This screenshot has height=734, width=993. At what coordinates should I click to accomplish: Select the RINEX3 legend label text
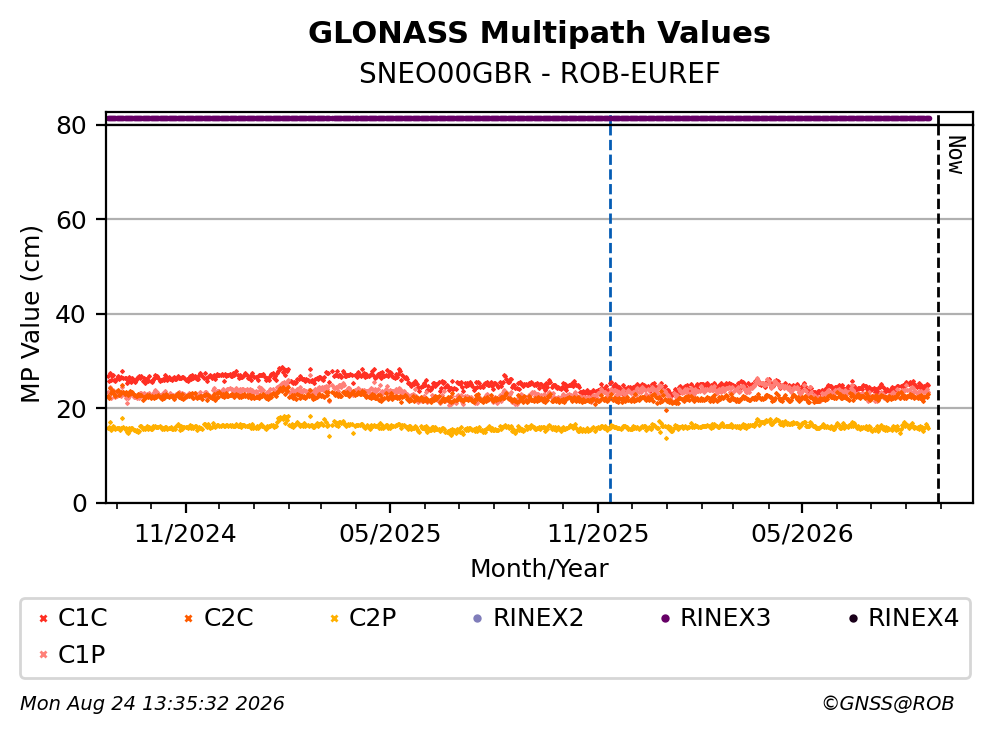pyautogui.click(x=725, y=617)
